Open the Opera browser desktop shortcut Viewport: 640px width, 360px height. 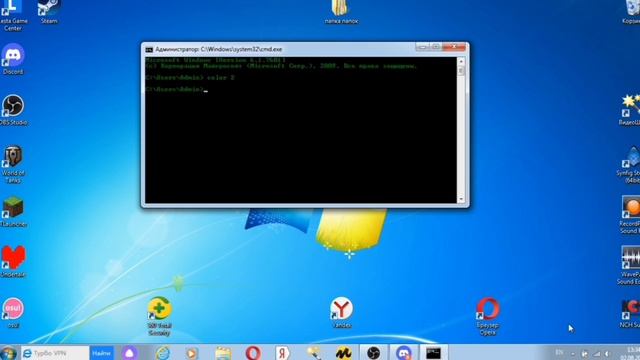tap(488, 316)
